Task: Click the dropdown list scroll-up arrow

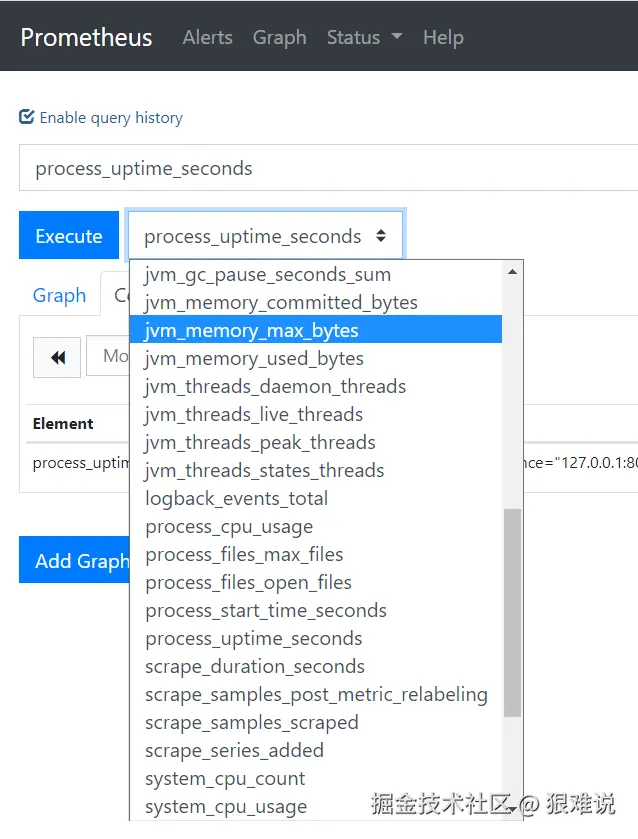Action: [512, 272]
